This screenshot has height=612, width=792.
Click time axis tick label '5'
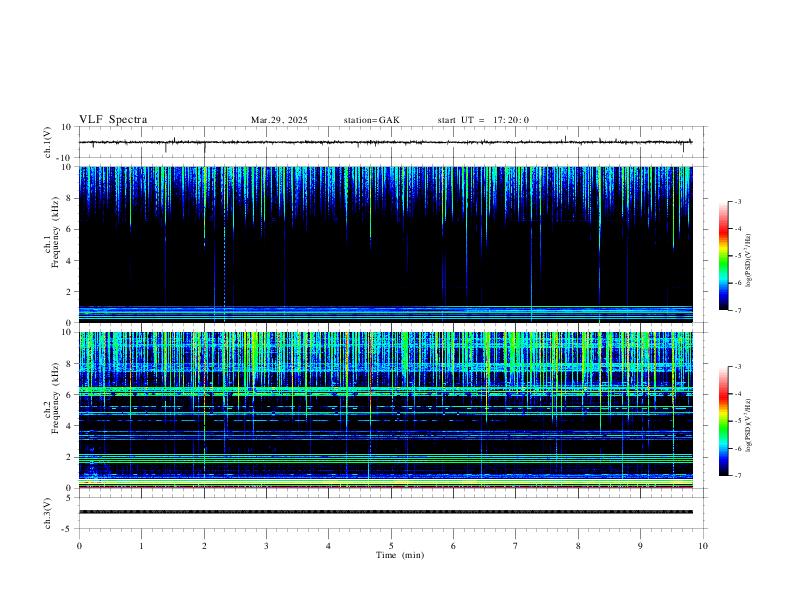point(391,546)
